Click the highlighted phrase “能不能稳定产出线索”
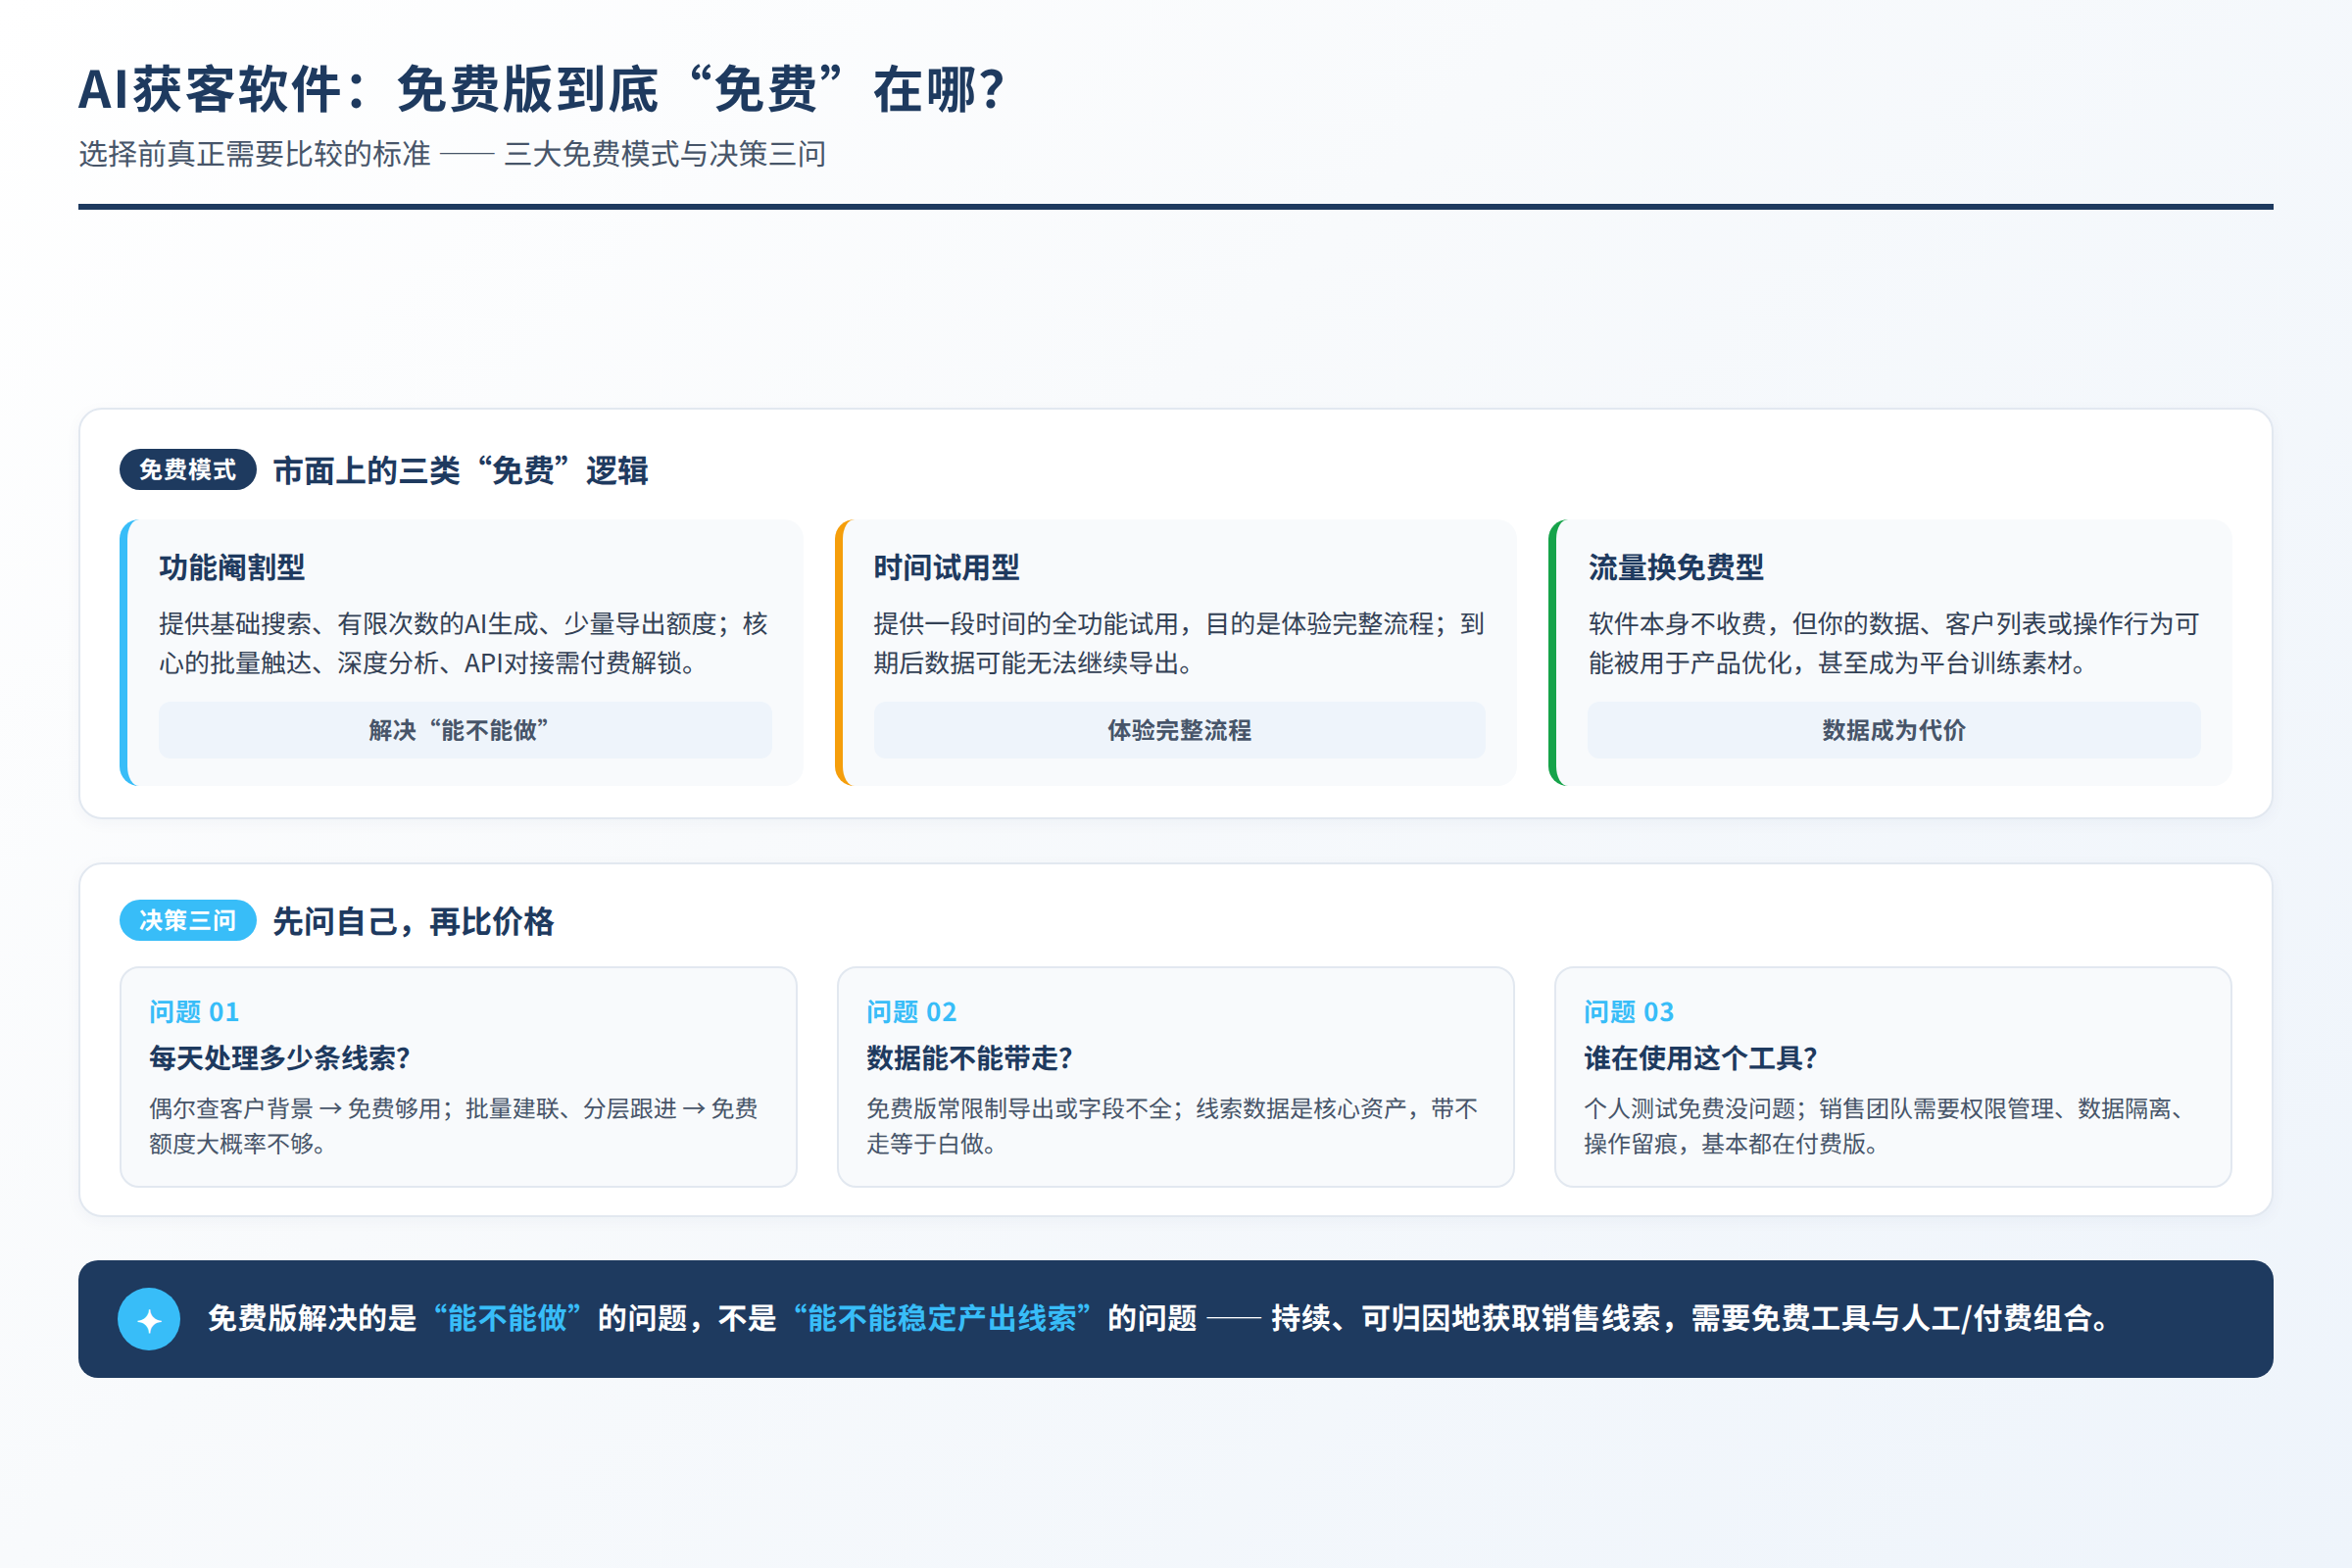The image size is (2352, 1568). pyautogui.click(x=942, y=1318)
